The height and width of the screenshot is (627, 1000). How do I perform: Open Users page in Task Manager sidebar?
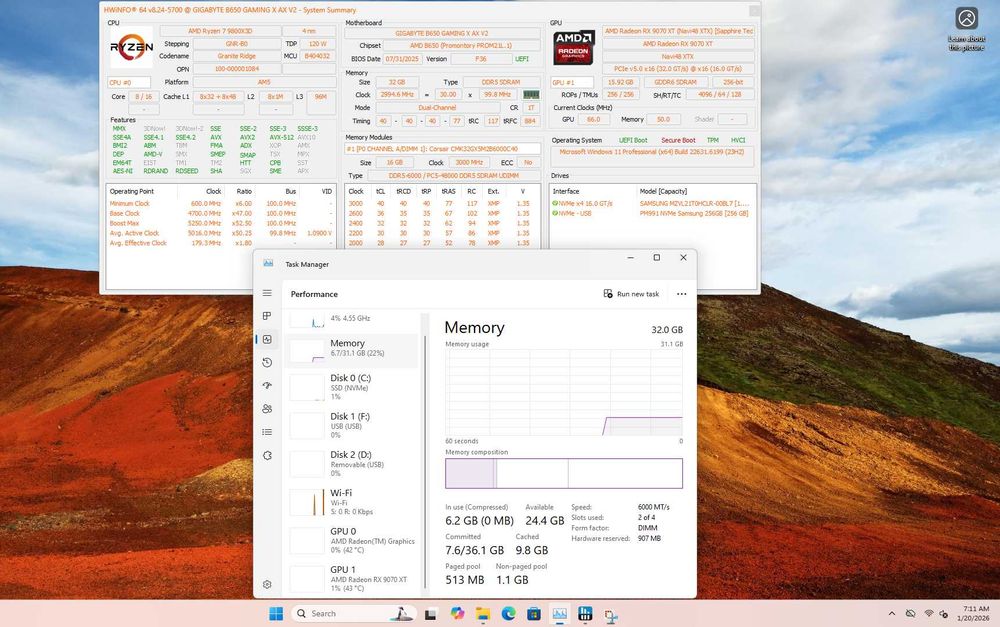tap(267, 408)
